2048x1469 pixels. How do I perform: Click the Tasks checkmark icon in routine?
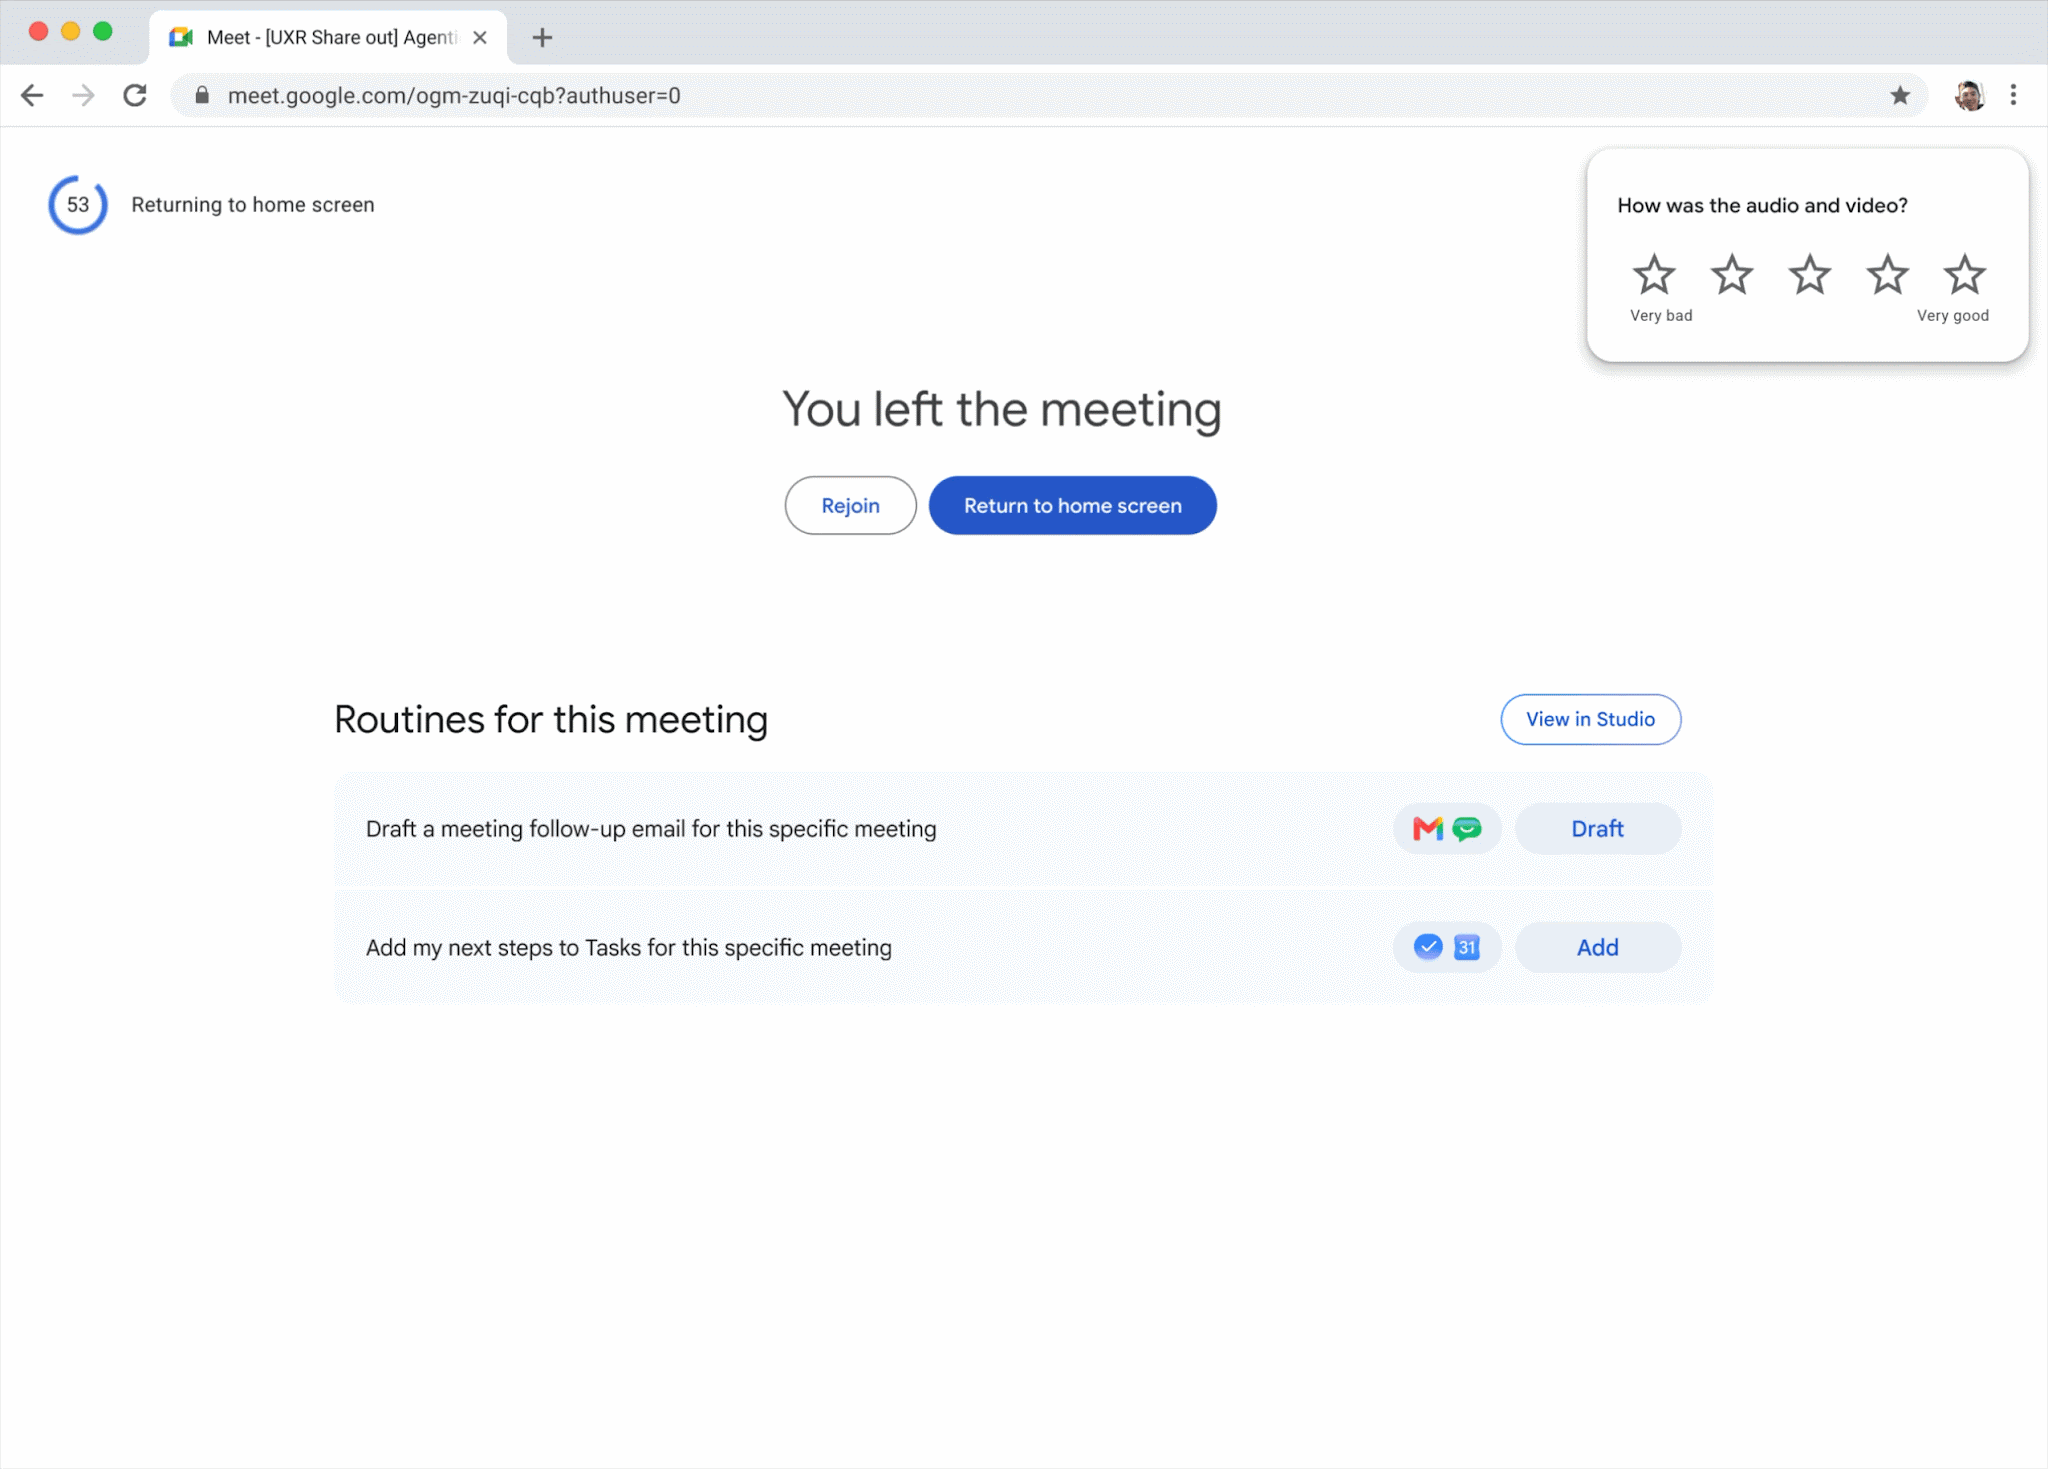1428,946
